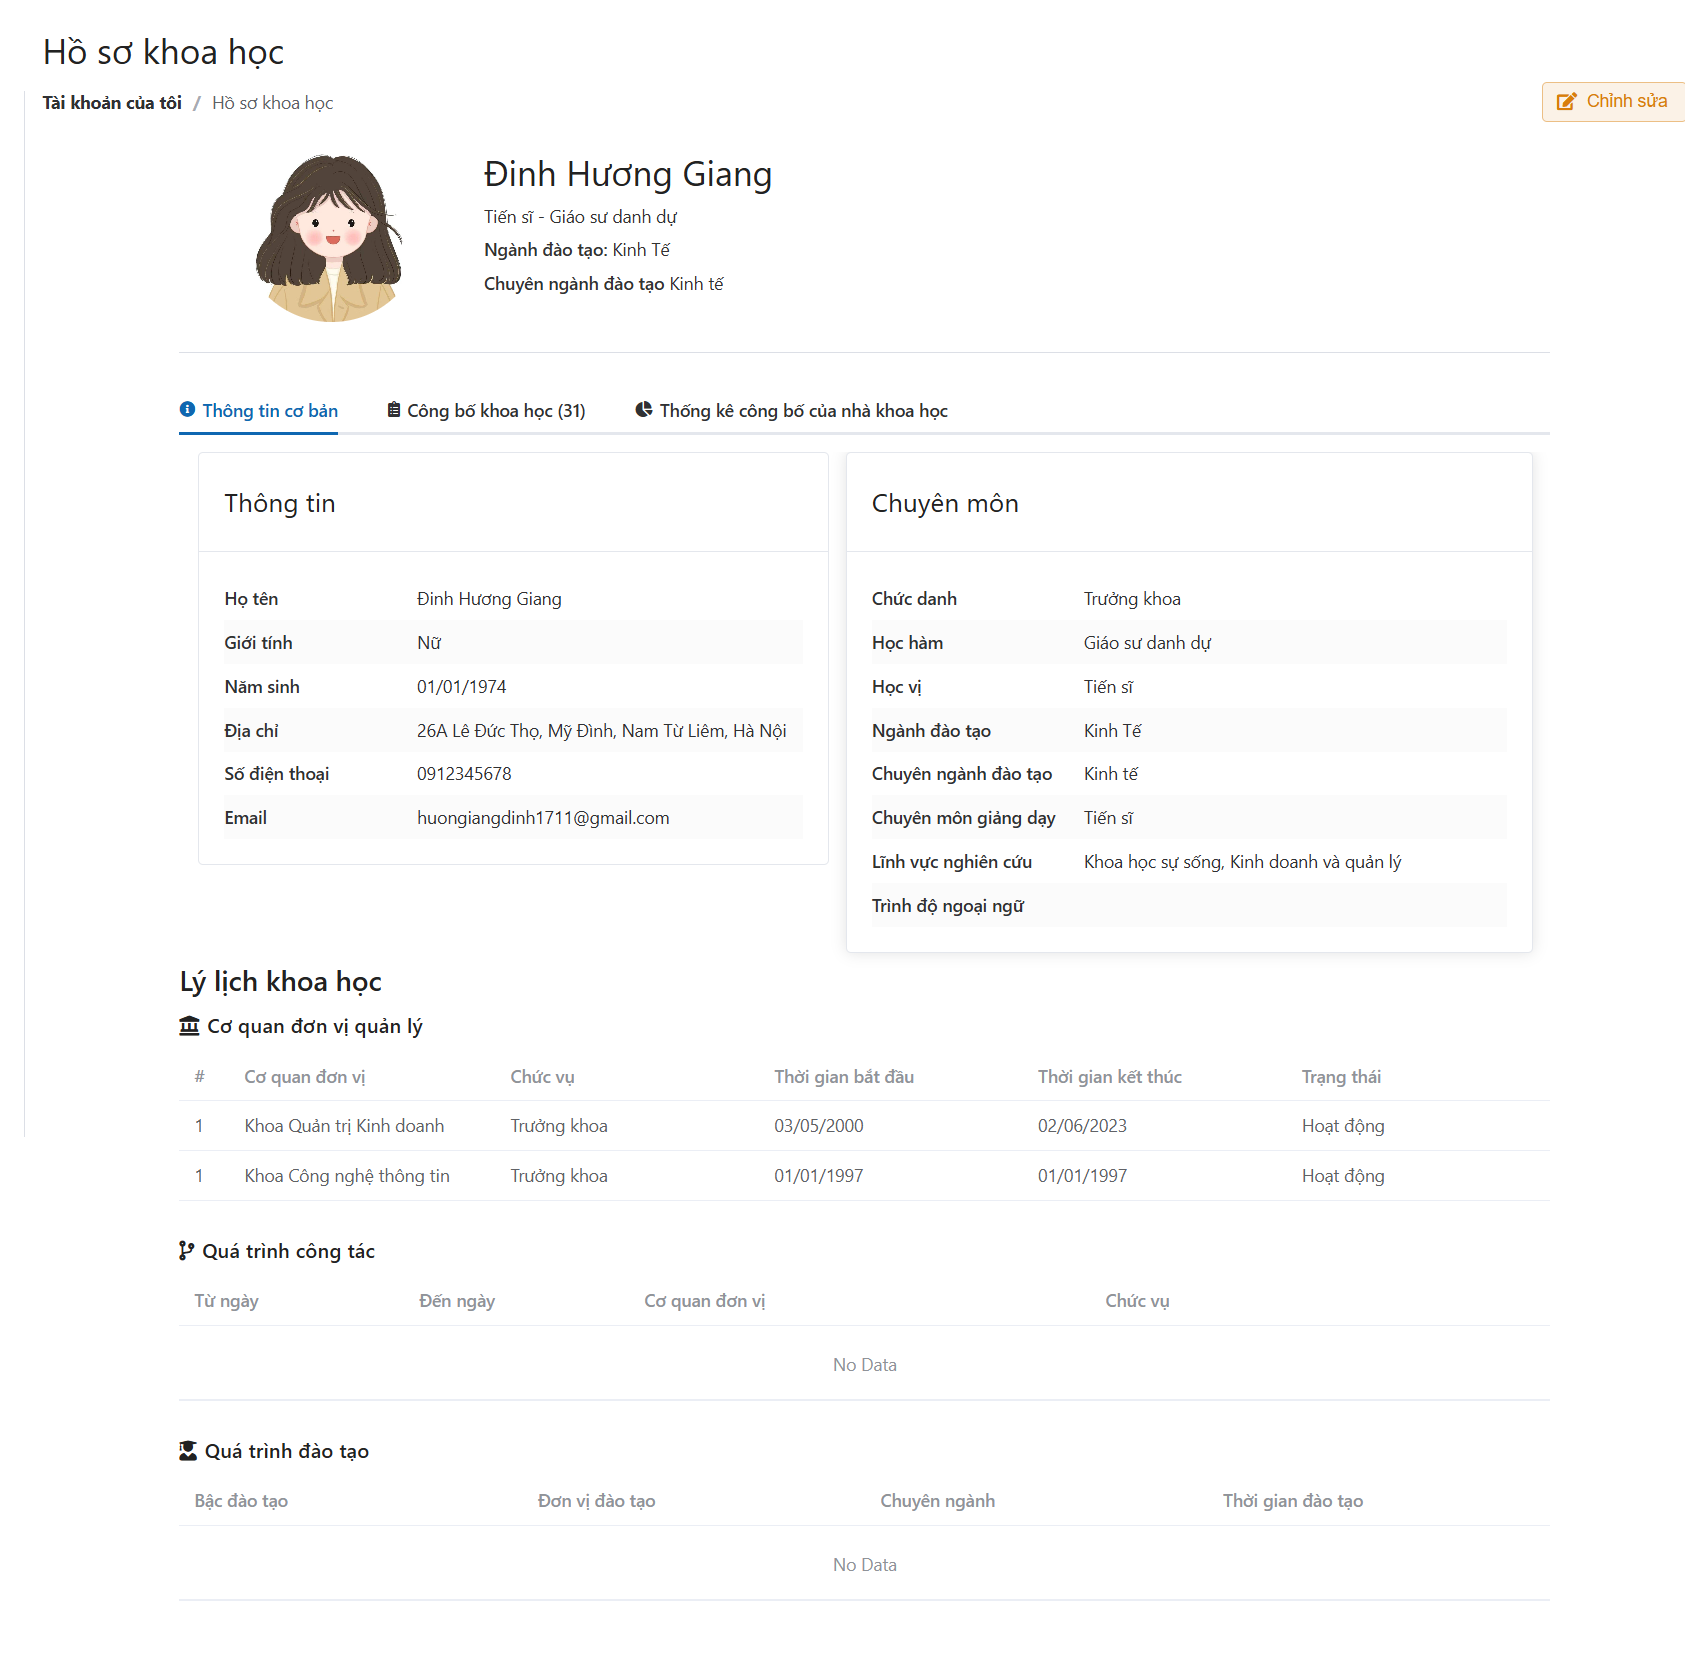Click the email huongiangdinh1711@gmail.com
The width and height of the screenshot is (1685, 1668).
(x=543, y=818)
